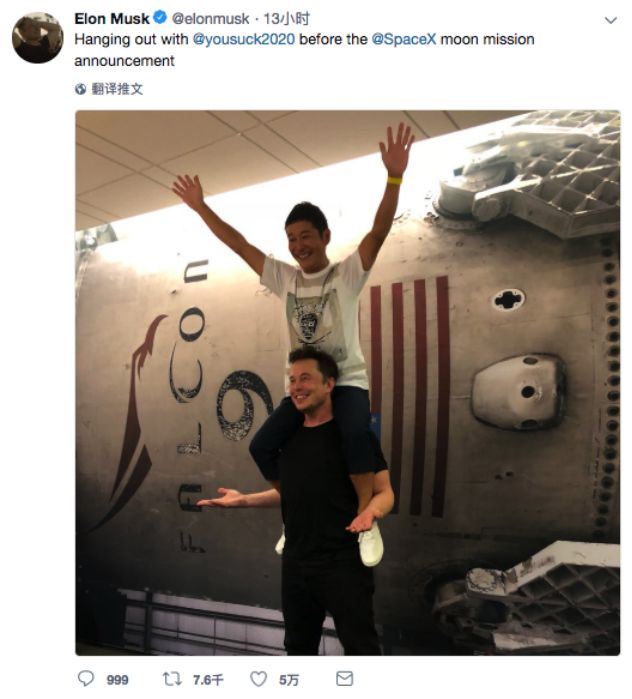The image size is (632, 699).
Task: Reply using the speech bubble icon
Action: (86, 678)
